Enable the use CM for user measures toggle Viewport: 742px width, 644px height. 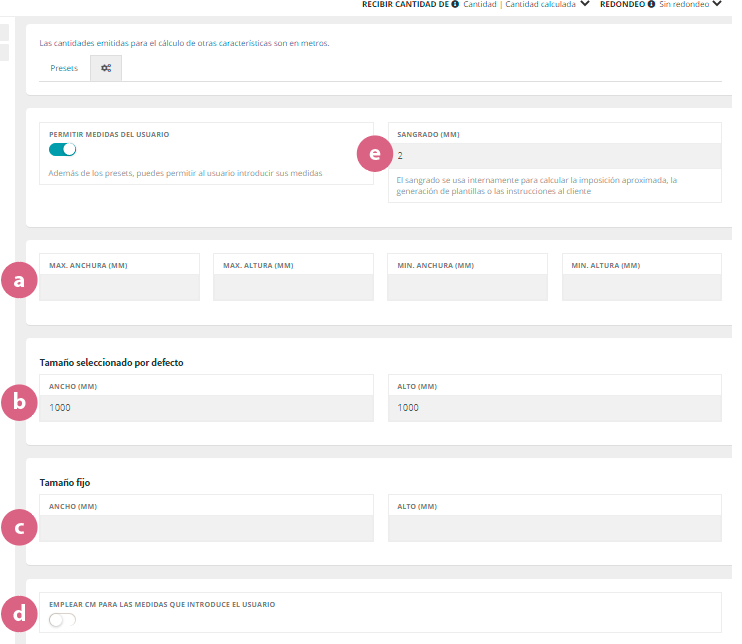coord(62,620)
